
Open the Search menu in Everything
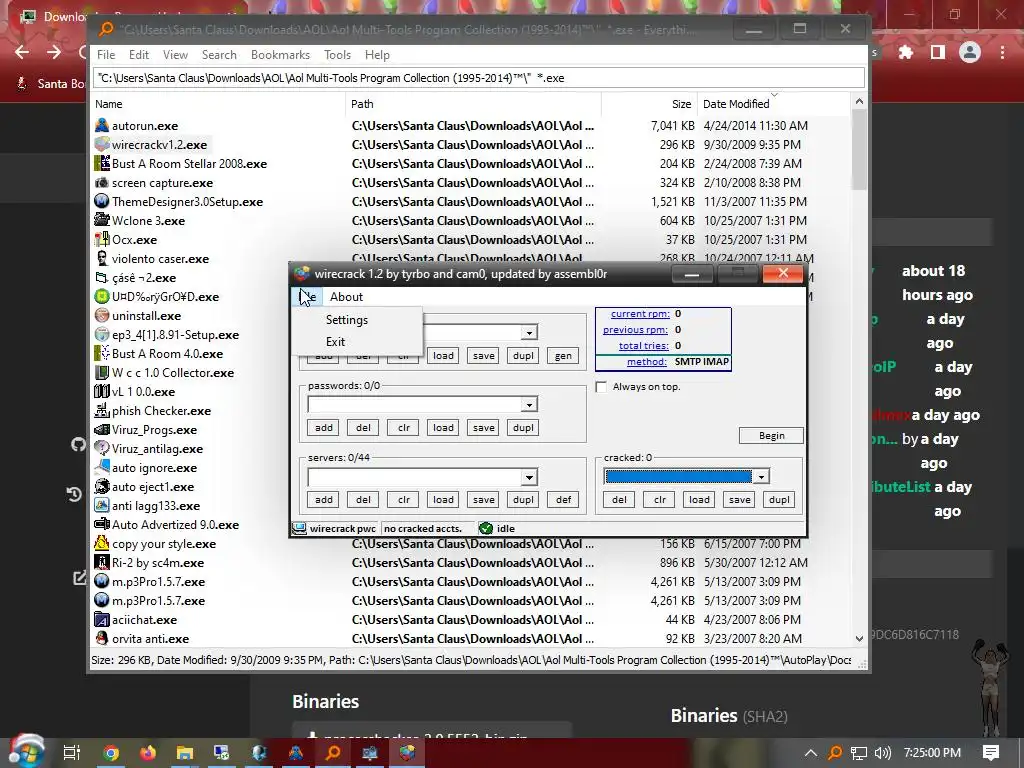219,55
